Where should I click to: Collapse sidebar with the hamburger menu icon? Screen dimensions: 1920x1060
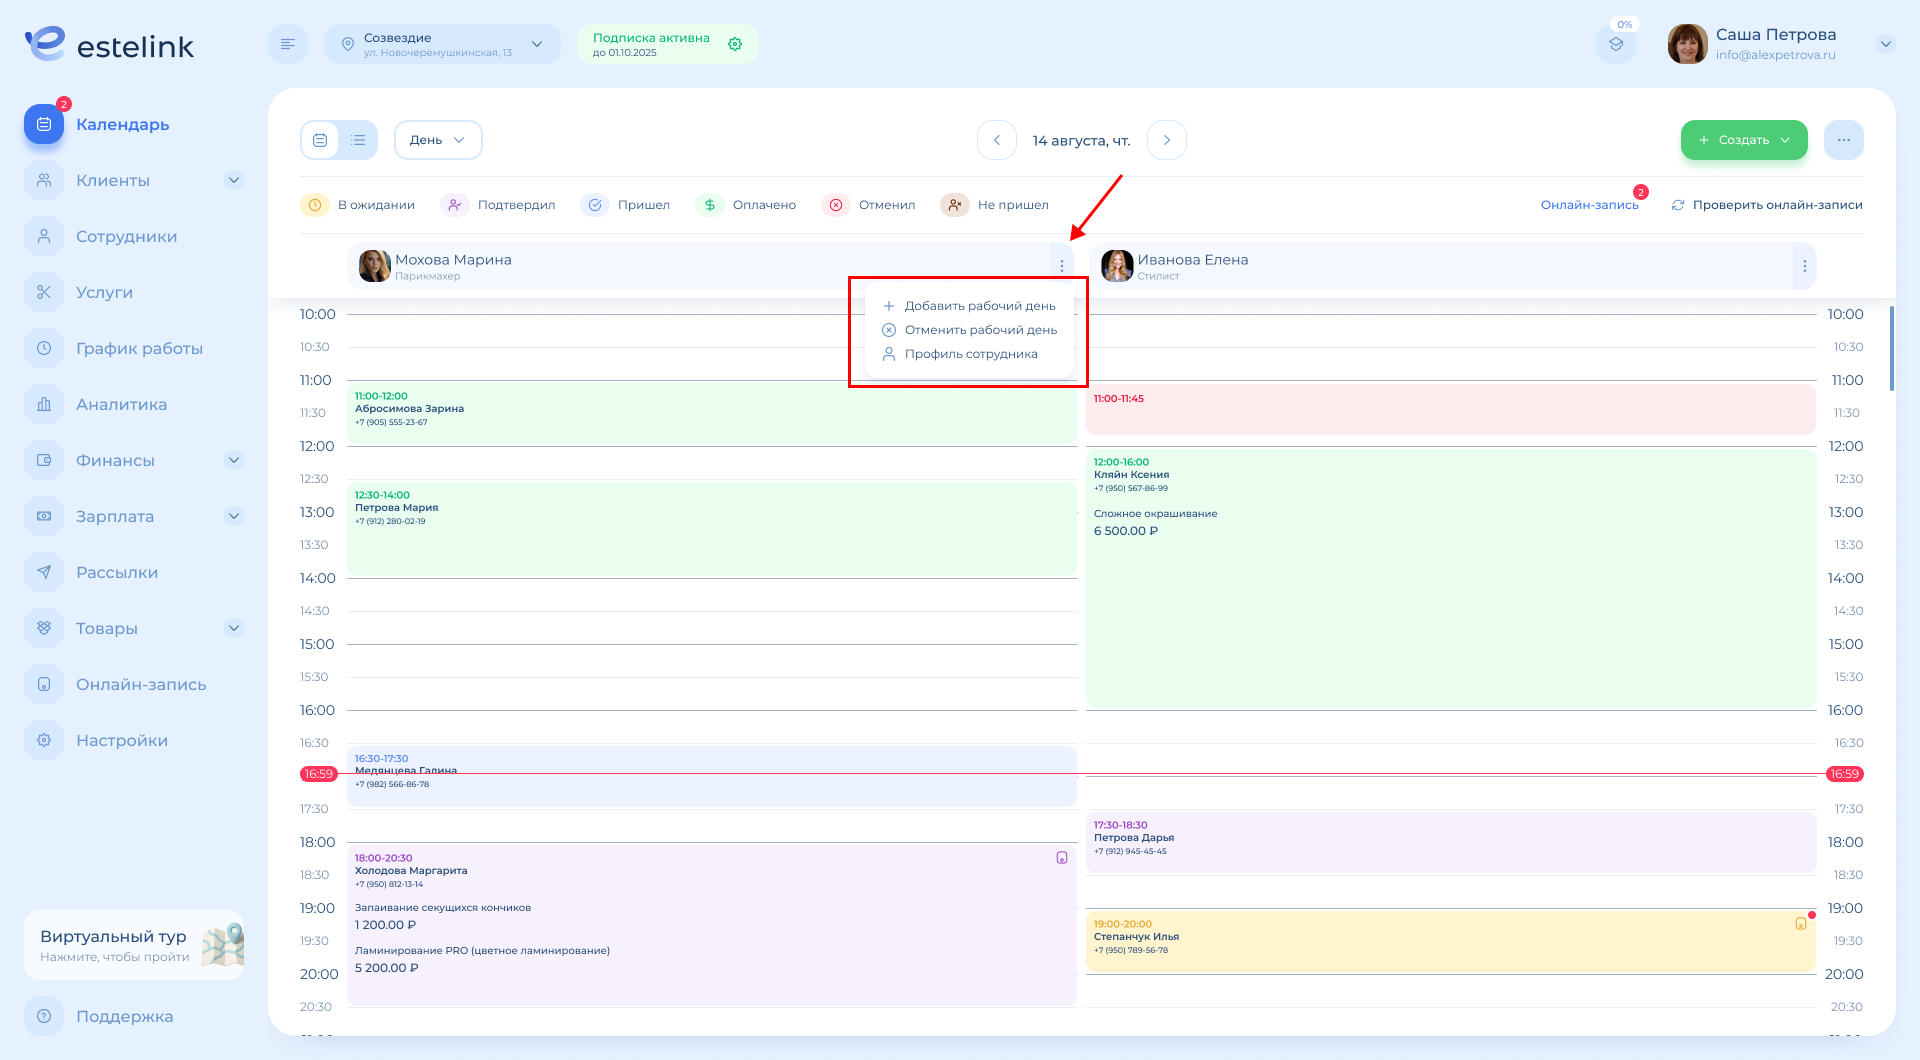[288, 44]
